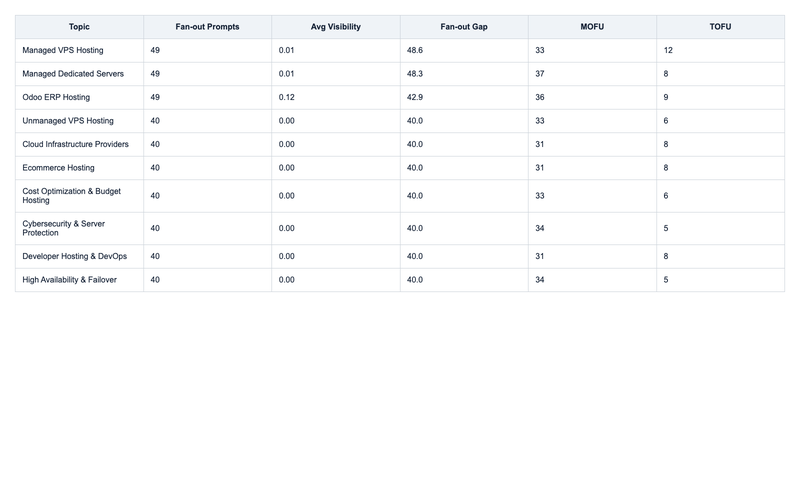
Task: Click Fan-out Prompts 49 in Odoo ERP Hosting row
Action: (155, 97)
